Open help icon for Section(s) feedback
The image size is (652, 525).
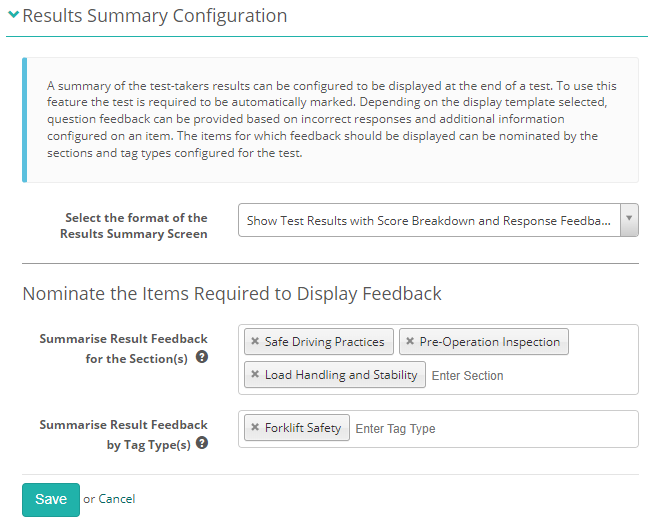[x=202, y=357]
